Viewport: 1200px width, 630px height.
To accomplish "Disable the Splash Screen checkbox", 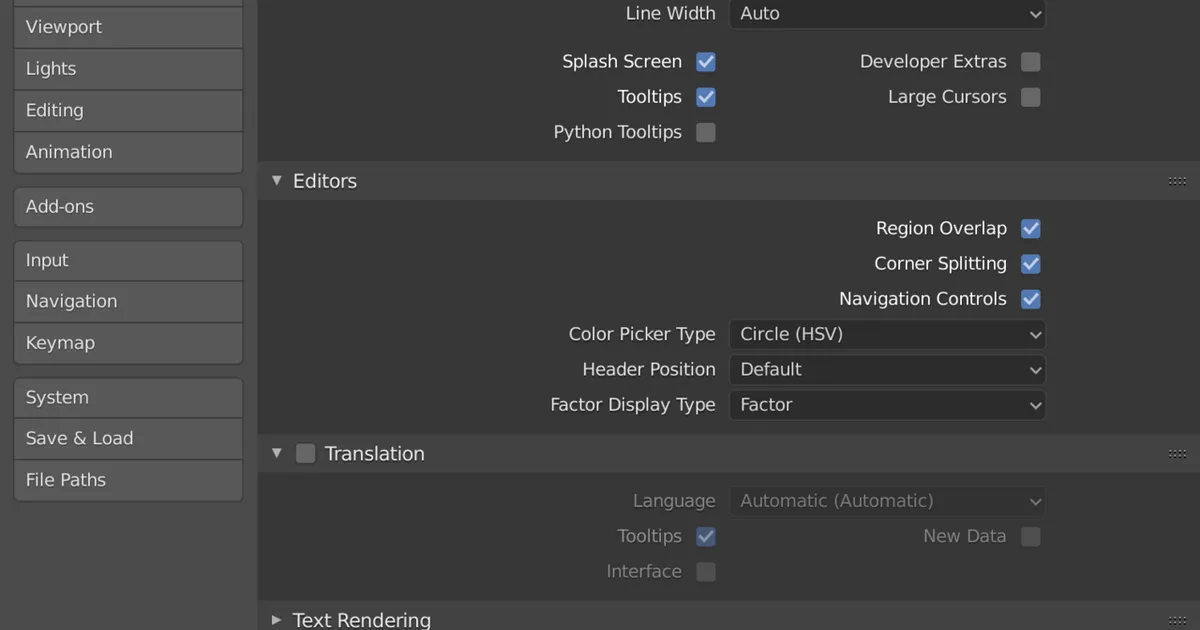I will pos(706,62).
